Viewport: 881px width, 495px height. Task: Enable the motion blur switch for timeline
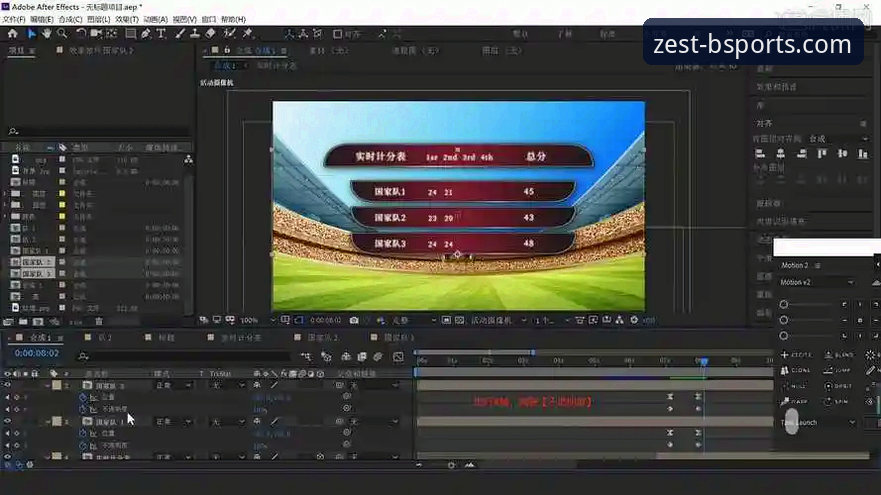[x=378, y=357]
